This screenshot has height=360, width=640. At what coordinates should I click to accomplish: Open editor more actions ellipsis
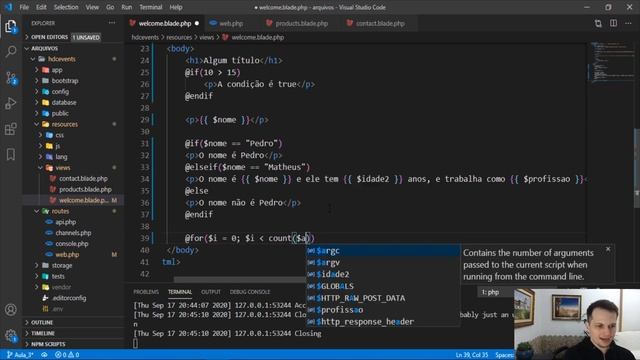tap(628, 23)
